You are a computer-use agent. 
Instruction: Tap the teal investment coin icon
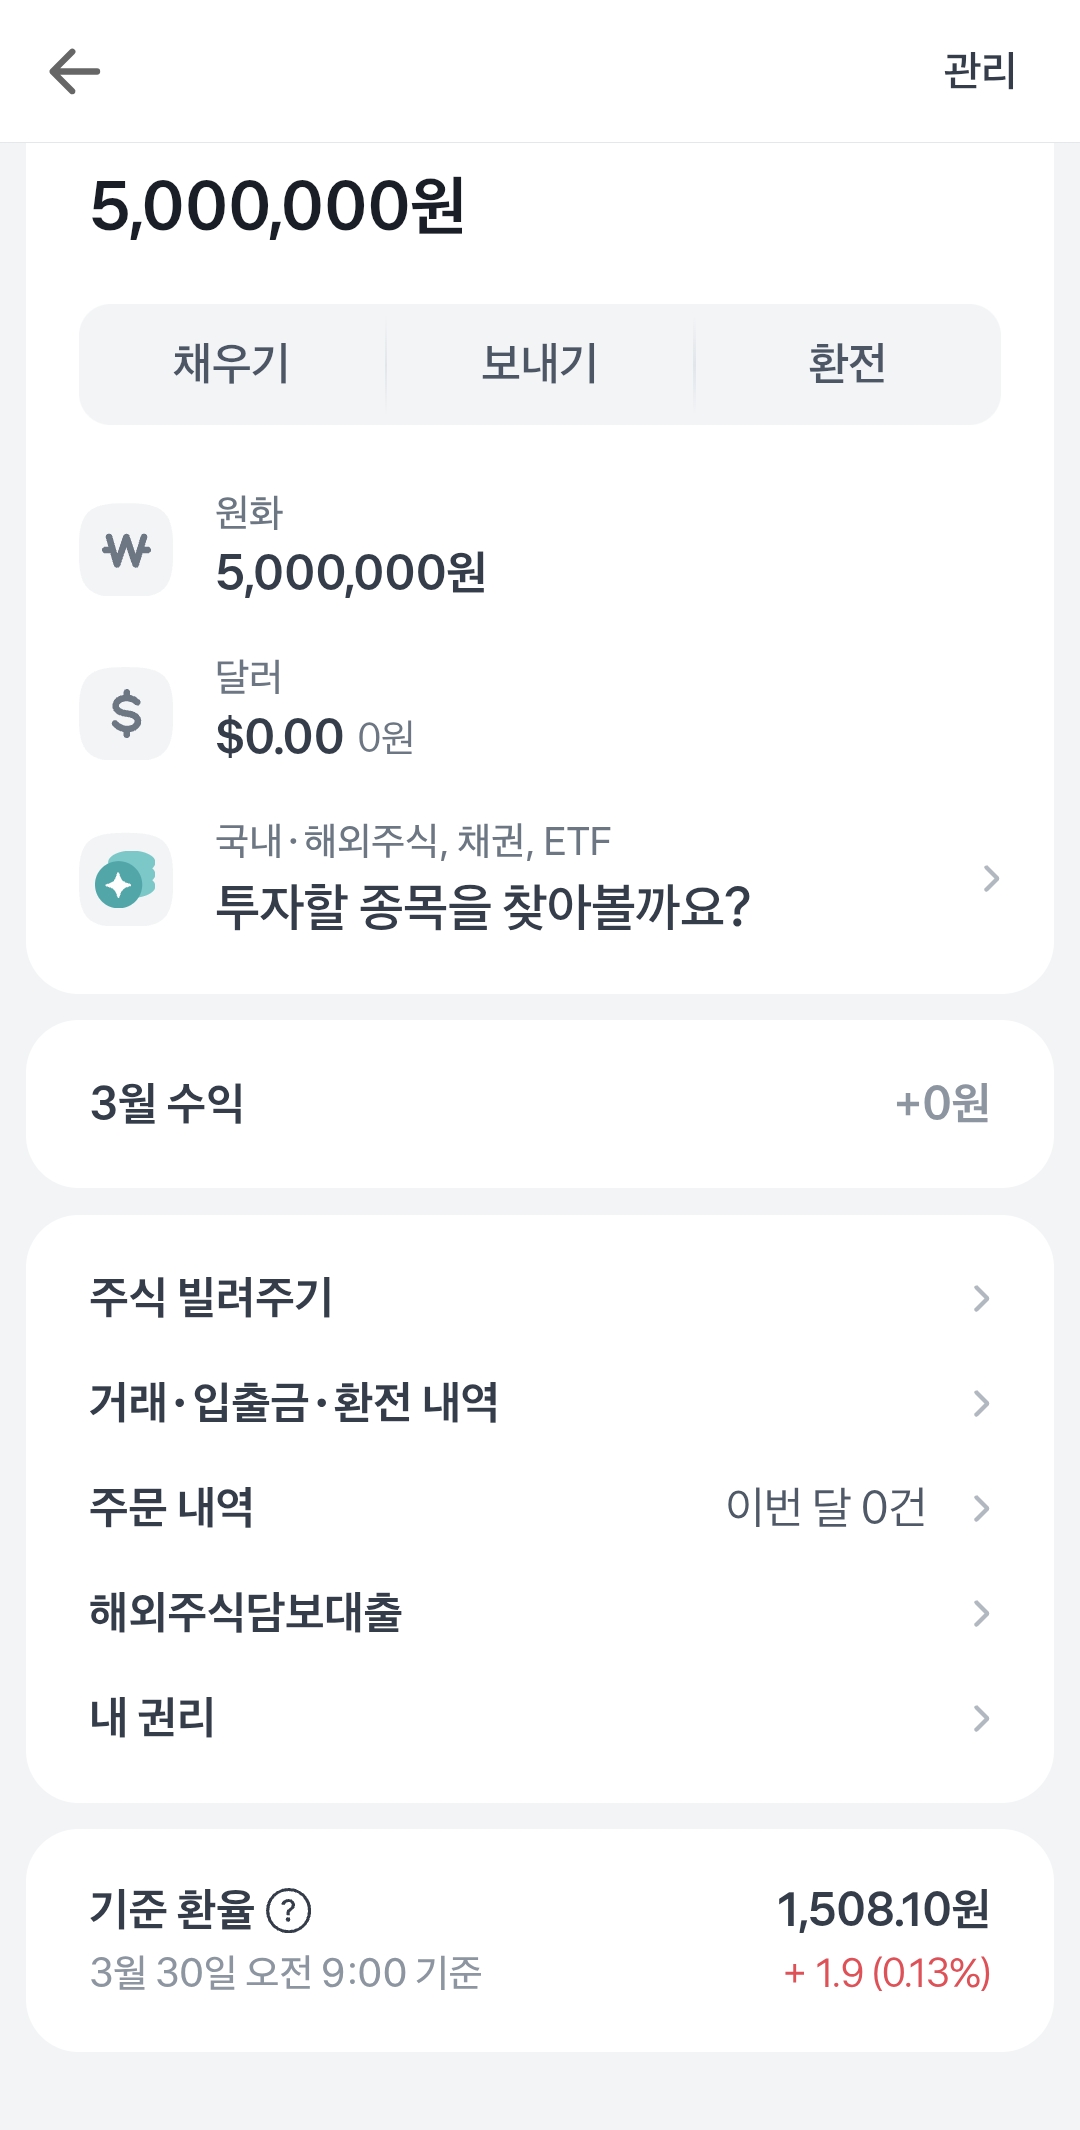click(x=126, y=880)
